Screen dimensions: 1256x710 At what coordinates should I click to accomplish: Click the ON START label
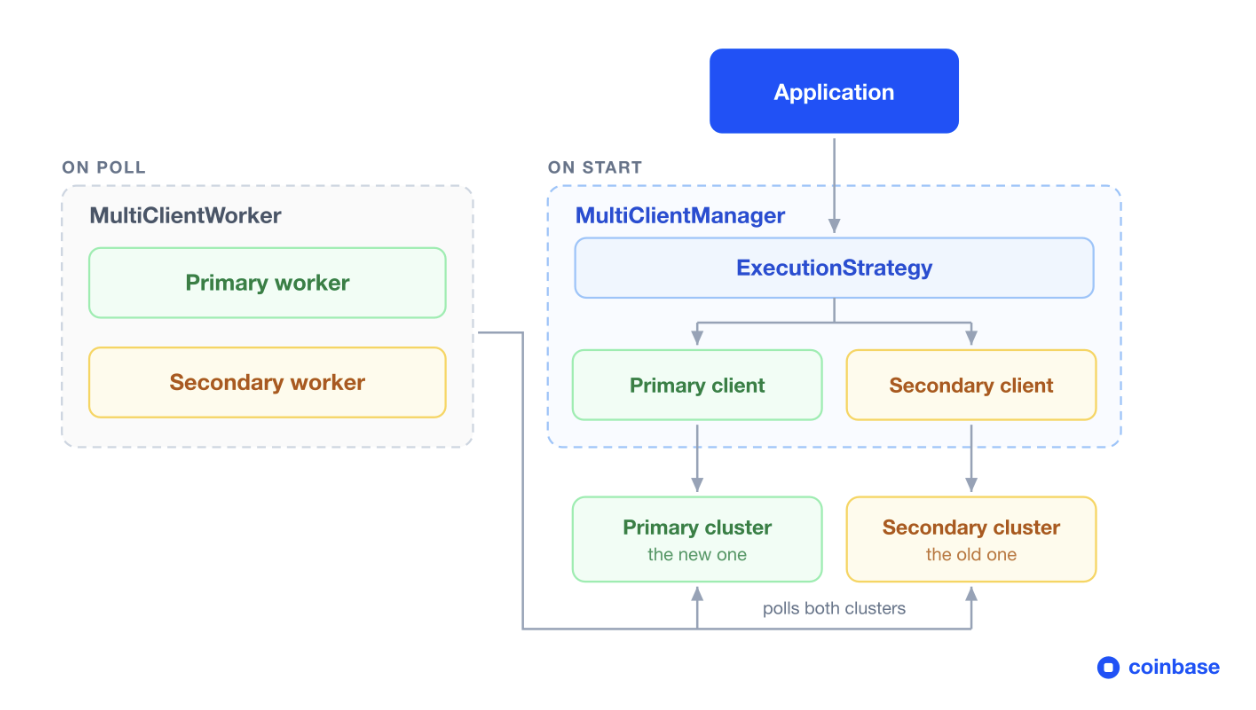coord(595,167)
